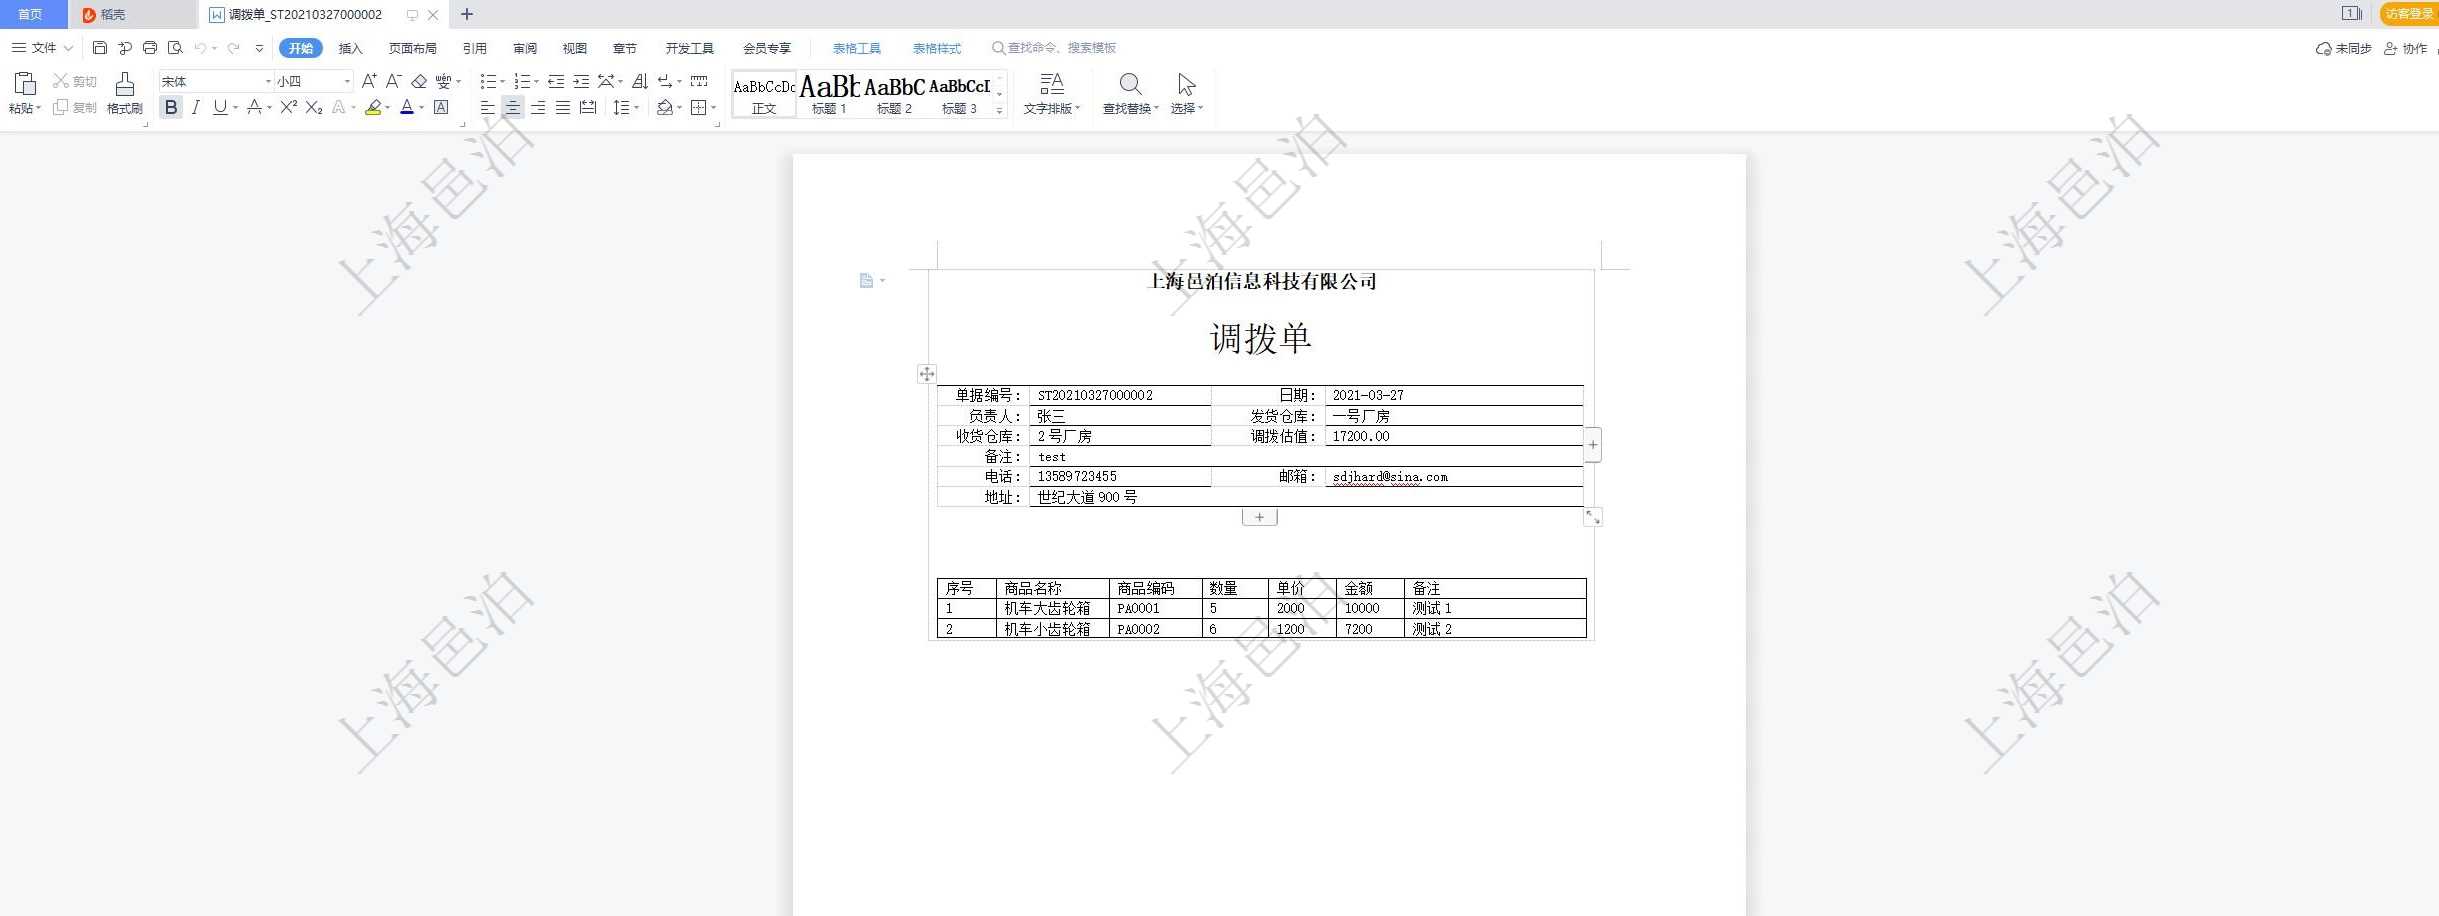Click the red font color swatch
This screenshot has width=2439, height=916.
click(406, 107)
